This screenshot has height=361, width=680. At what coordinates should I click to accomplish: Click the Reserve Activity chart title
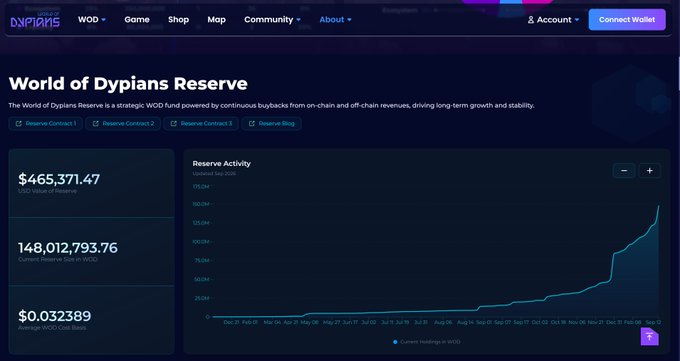coord(222,164)
